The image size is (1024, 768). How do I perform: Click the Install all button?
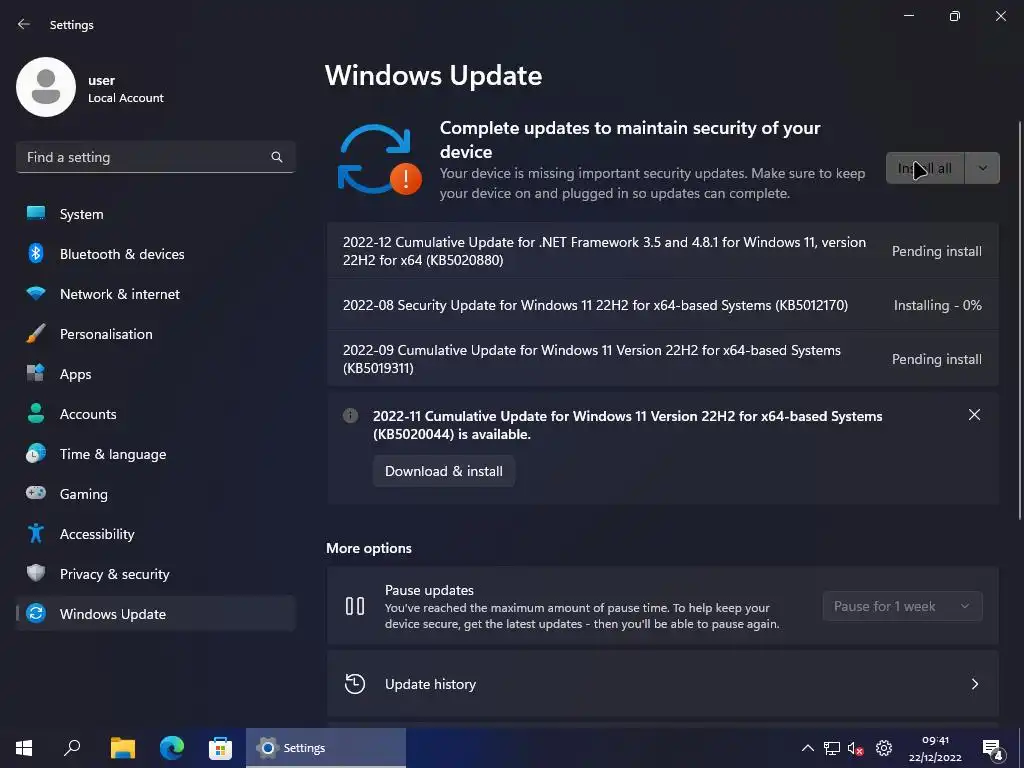point(925,168)
